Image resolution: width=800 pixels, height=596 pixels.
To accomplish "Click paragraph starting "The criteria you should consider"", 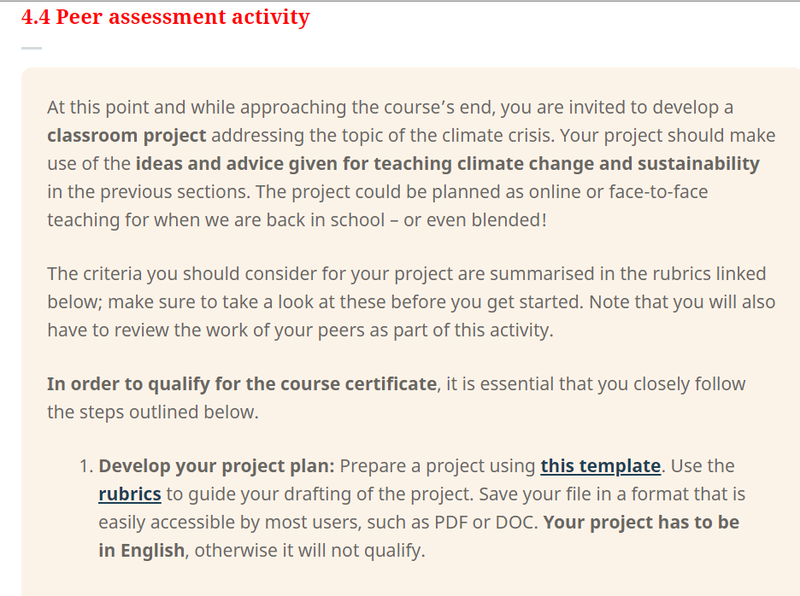I will [411, 302].
